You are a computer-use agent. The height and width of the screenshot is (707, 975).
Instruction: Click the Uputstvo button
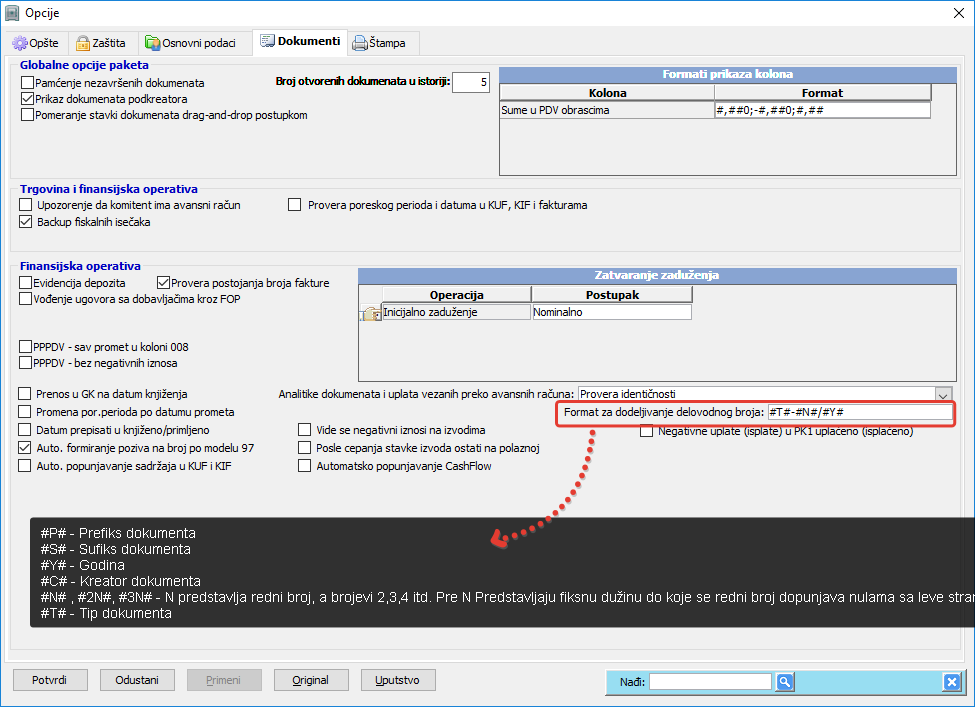pyautogui.click(x=397, y=680)
